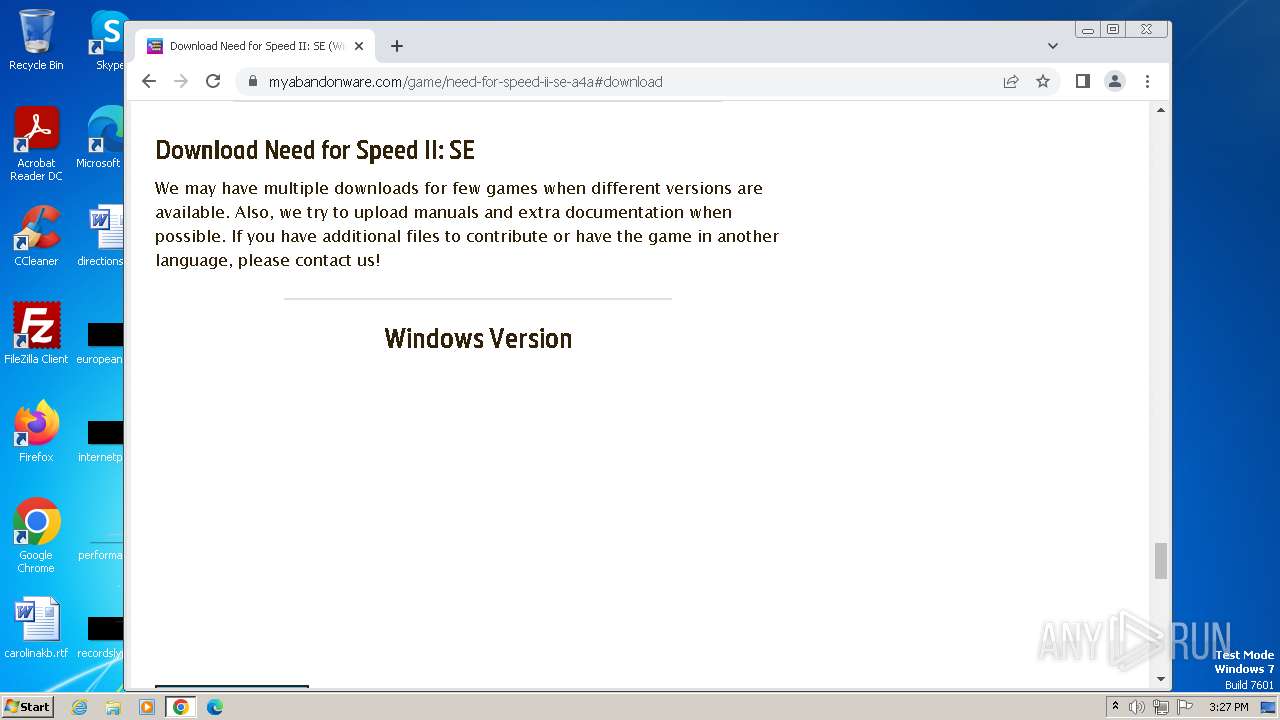Select the carolinakb.rtf file on desktop
Viewport: 1280px width, 720px height.
click(36, 628)
